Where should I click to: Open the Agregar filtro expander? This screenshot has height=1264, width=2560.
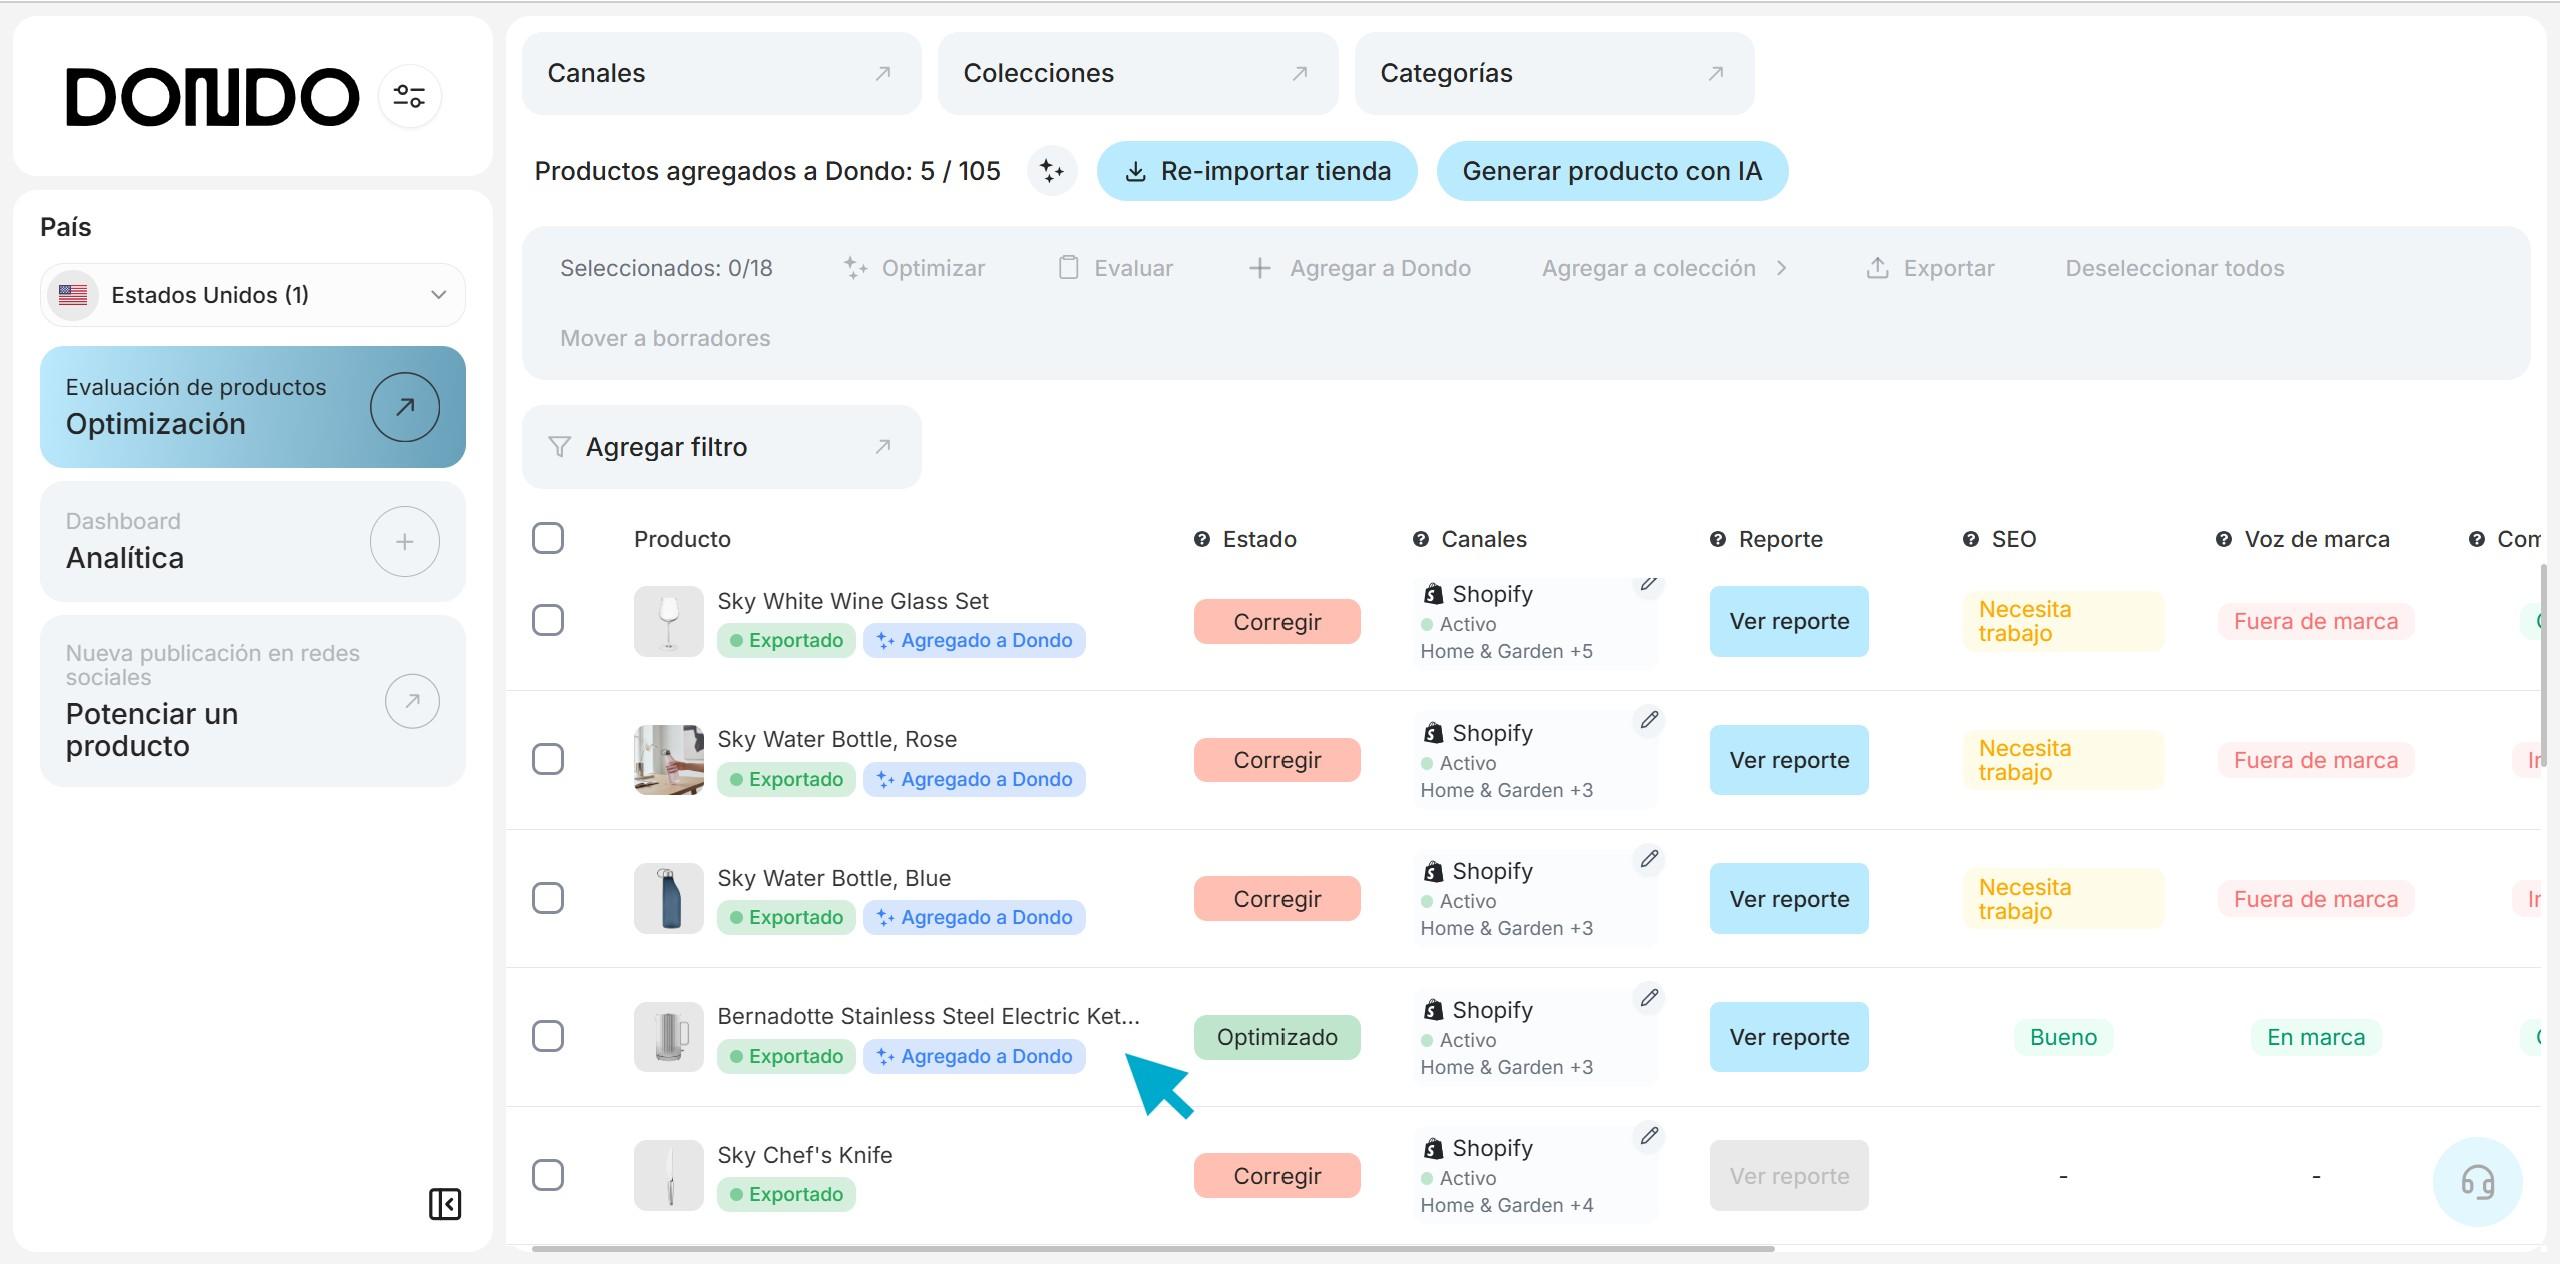point(720,447)
